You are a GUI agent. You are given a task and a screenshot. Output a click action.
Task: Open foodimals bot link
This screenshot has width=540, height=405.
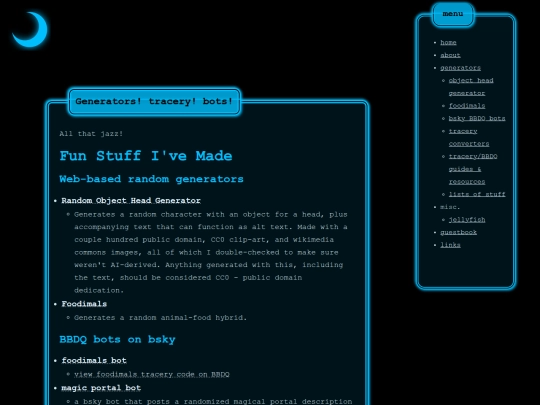click(94, 361)
